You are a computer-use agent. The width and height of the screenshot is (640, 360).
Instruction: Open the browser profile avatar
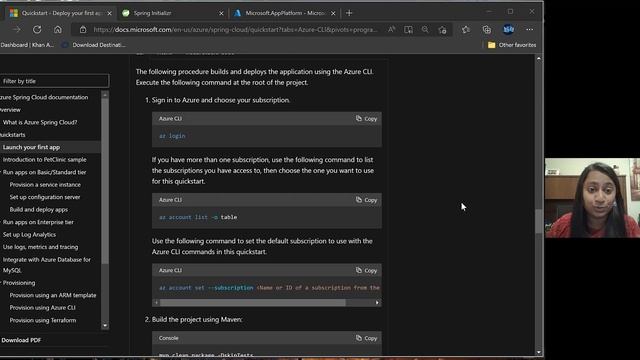click(508, 29)
